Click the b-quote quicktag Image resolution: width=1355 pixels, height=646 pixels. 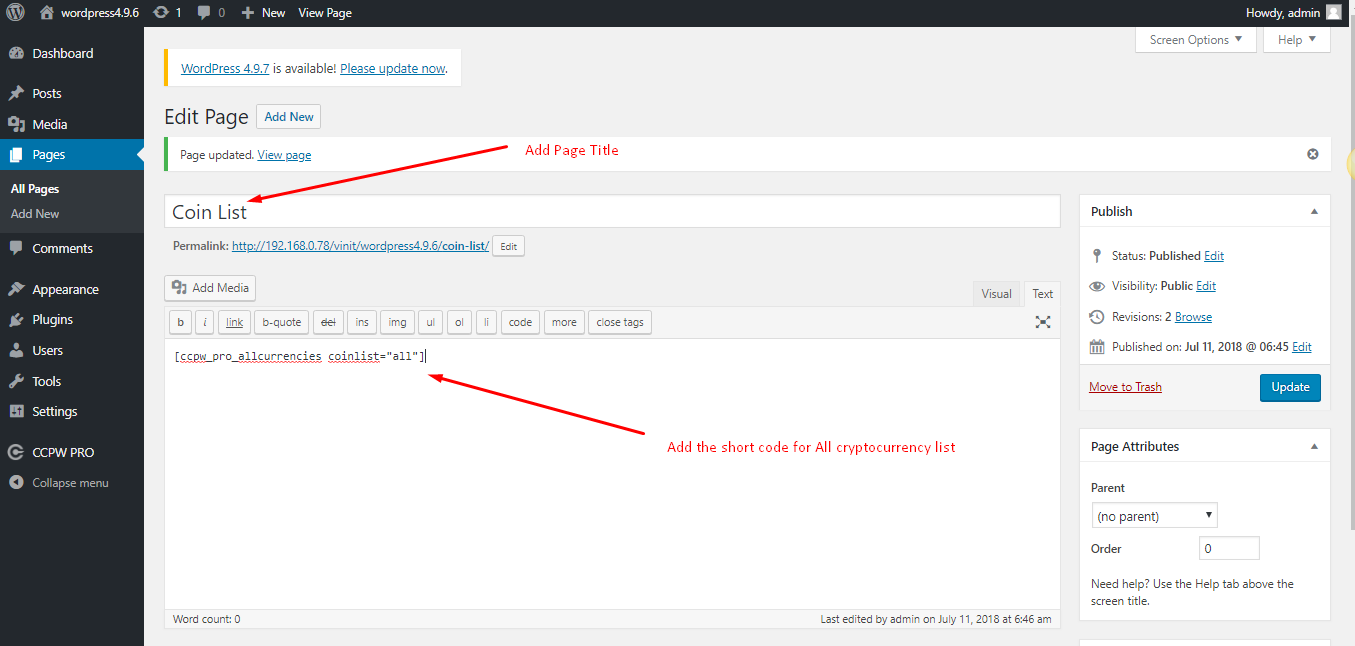(281, 322)
